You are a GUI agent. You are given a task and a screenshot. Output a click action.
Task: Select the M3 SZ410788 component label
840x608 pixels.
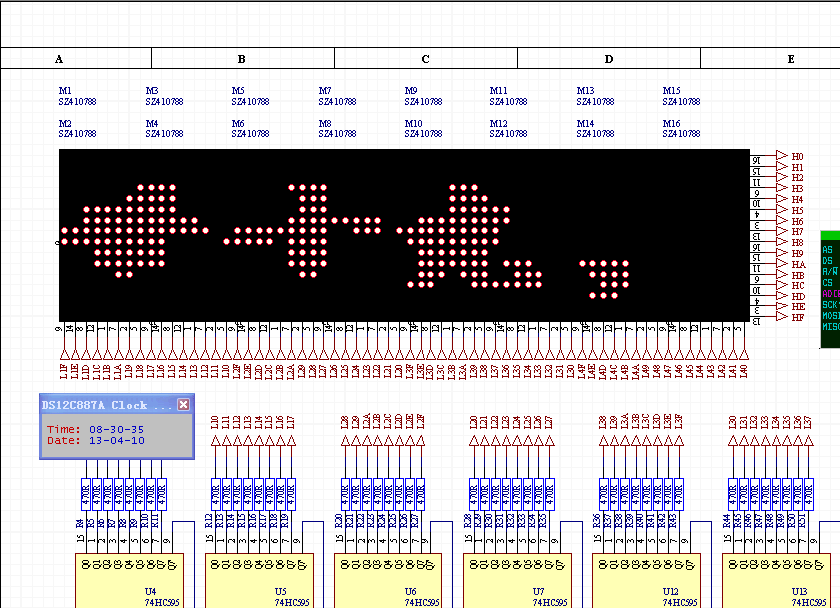164,96
